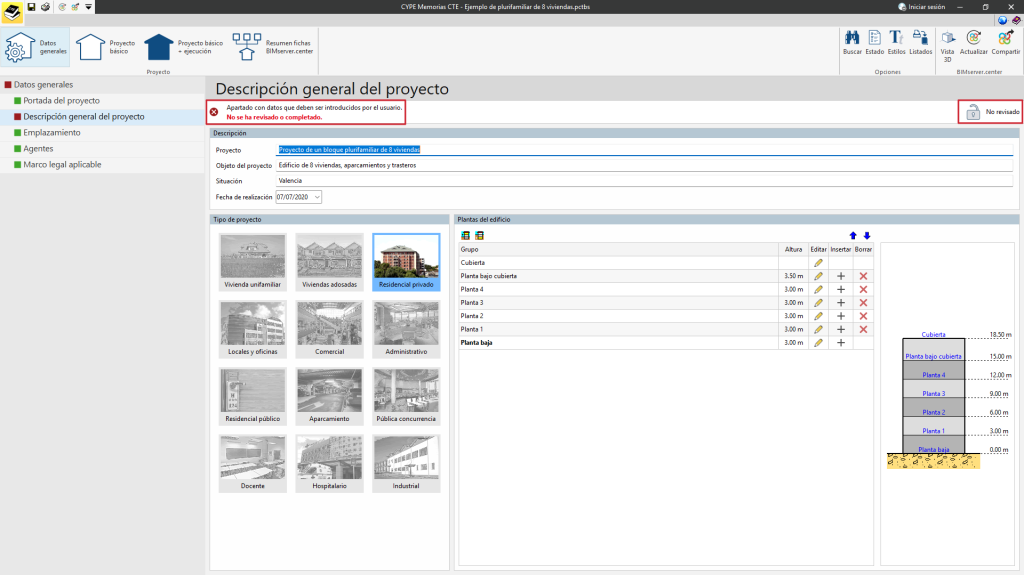Image resolution: width=1024 pixels, height=575 pixels.
Task: Select Pública concurrencia project type
Action: point(406,397)
